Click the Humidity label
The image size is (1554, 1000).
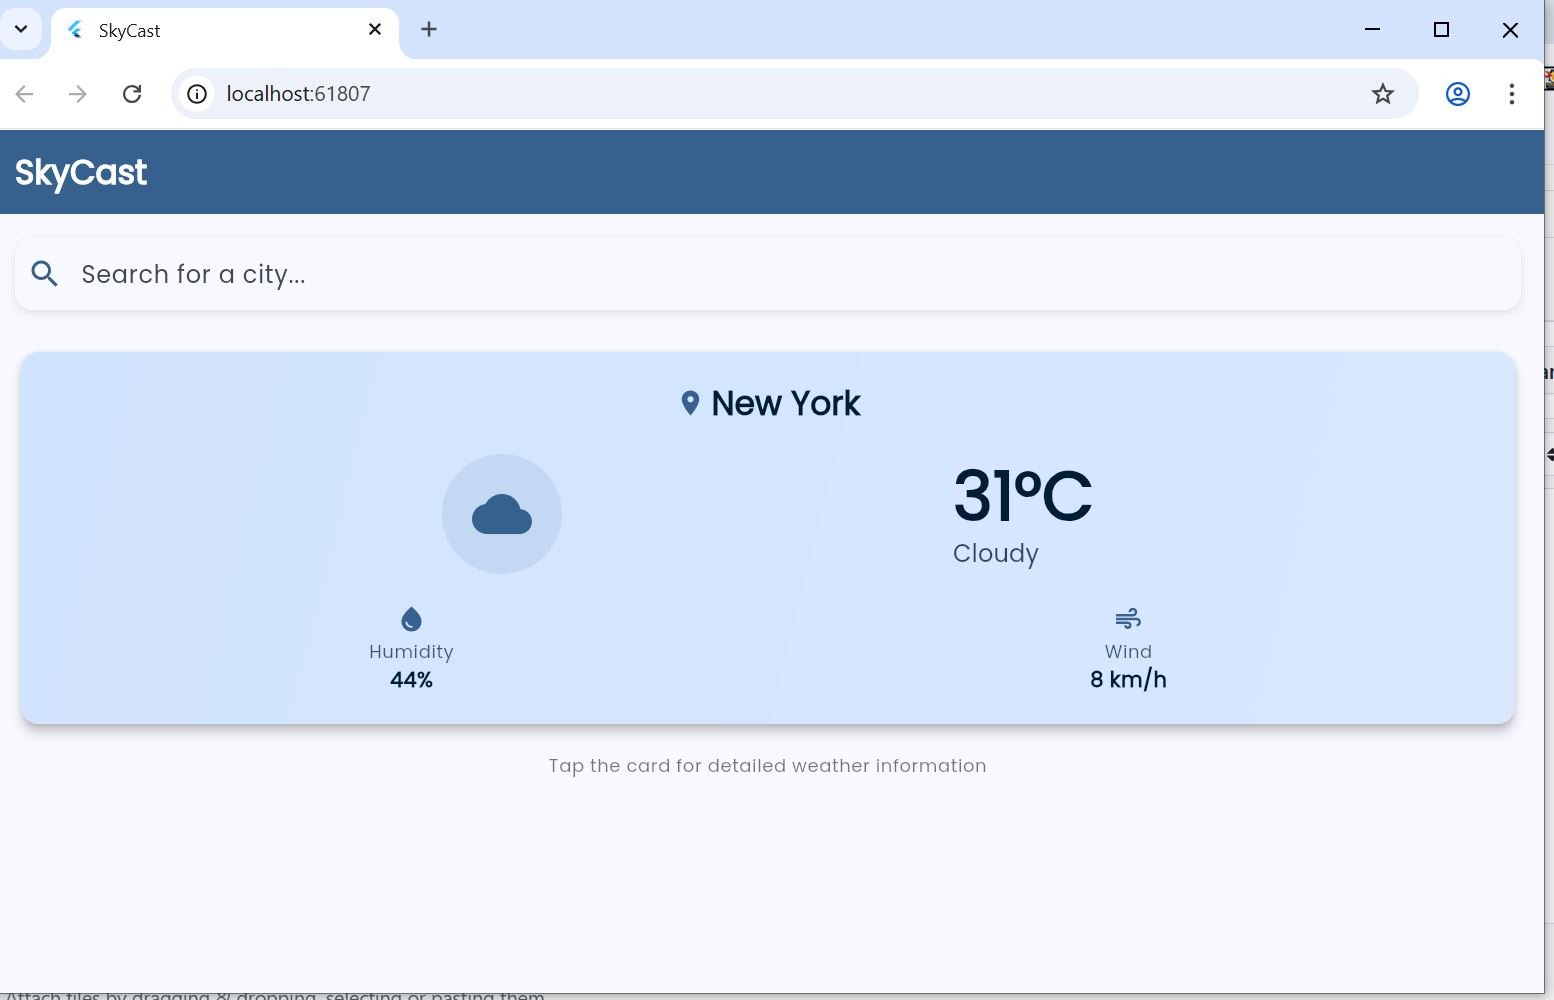pyautogui.click(x=411, y=652)
